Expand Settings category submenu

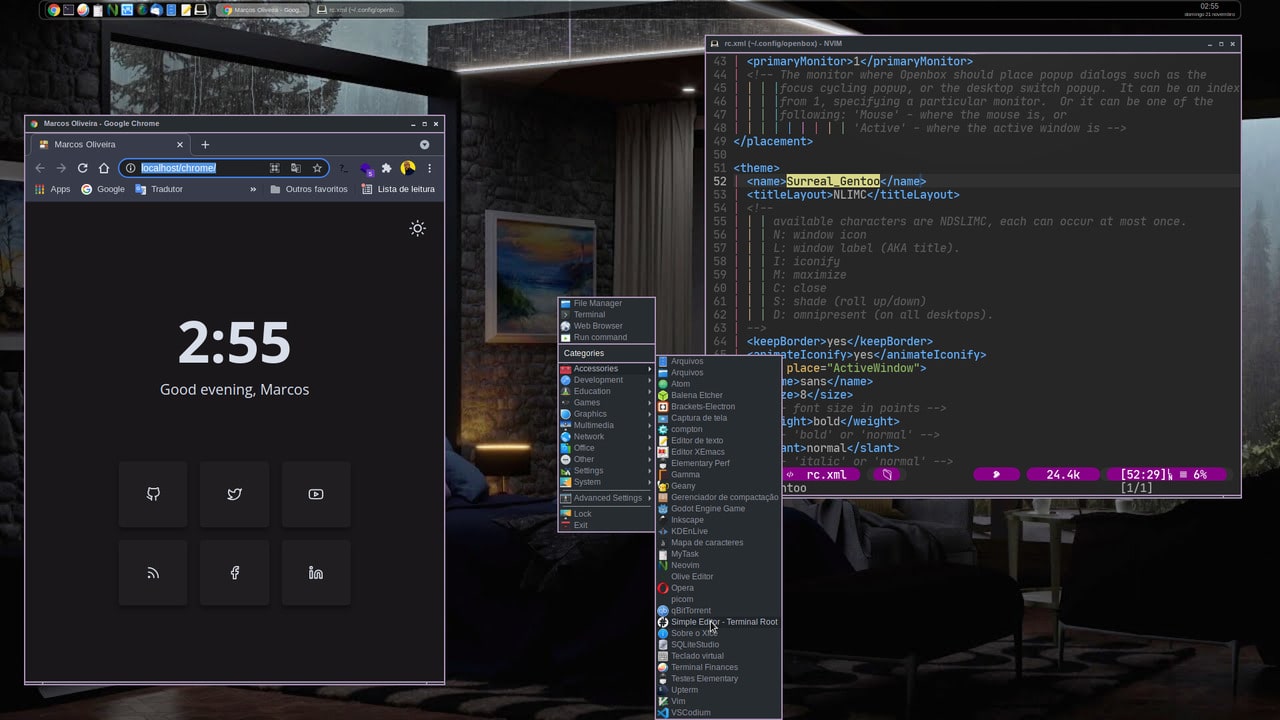point(606,471)
